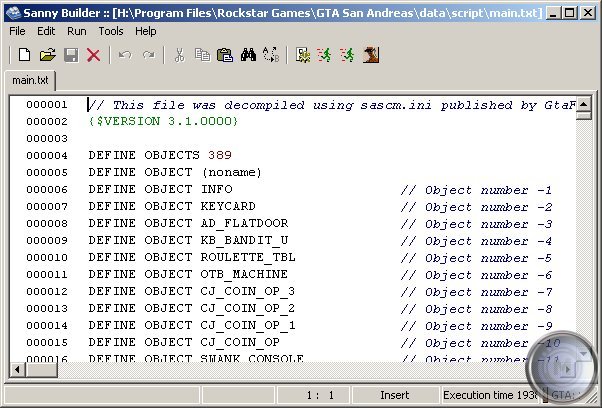Click the 'CJ_COIN_OP_1' object name

(x=248, y=325)
